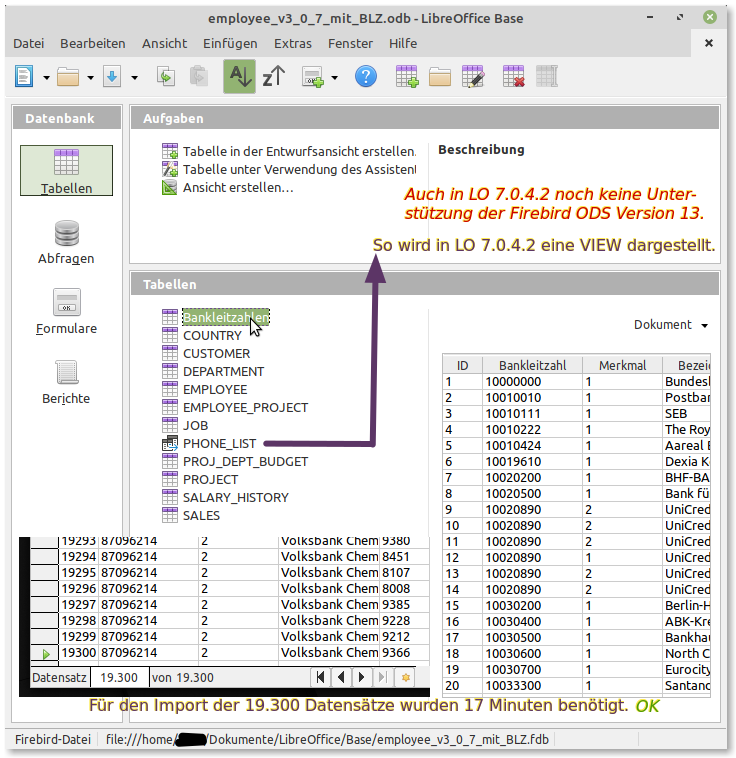
Task: Click the Bankleitzahl column header in the preview
Action: [532, 365]
